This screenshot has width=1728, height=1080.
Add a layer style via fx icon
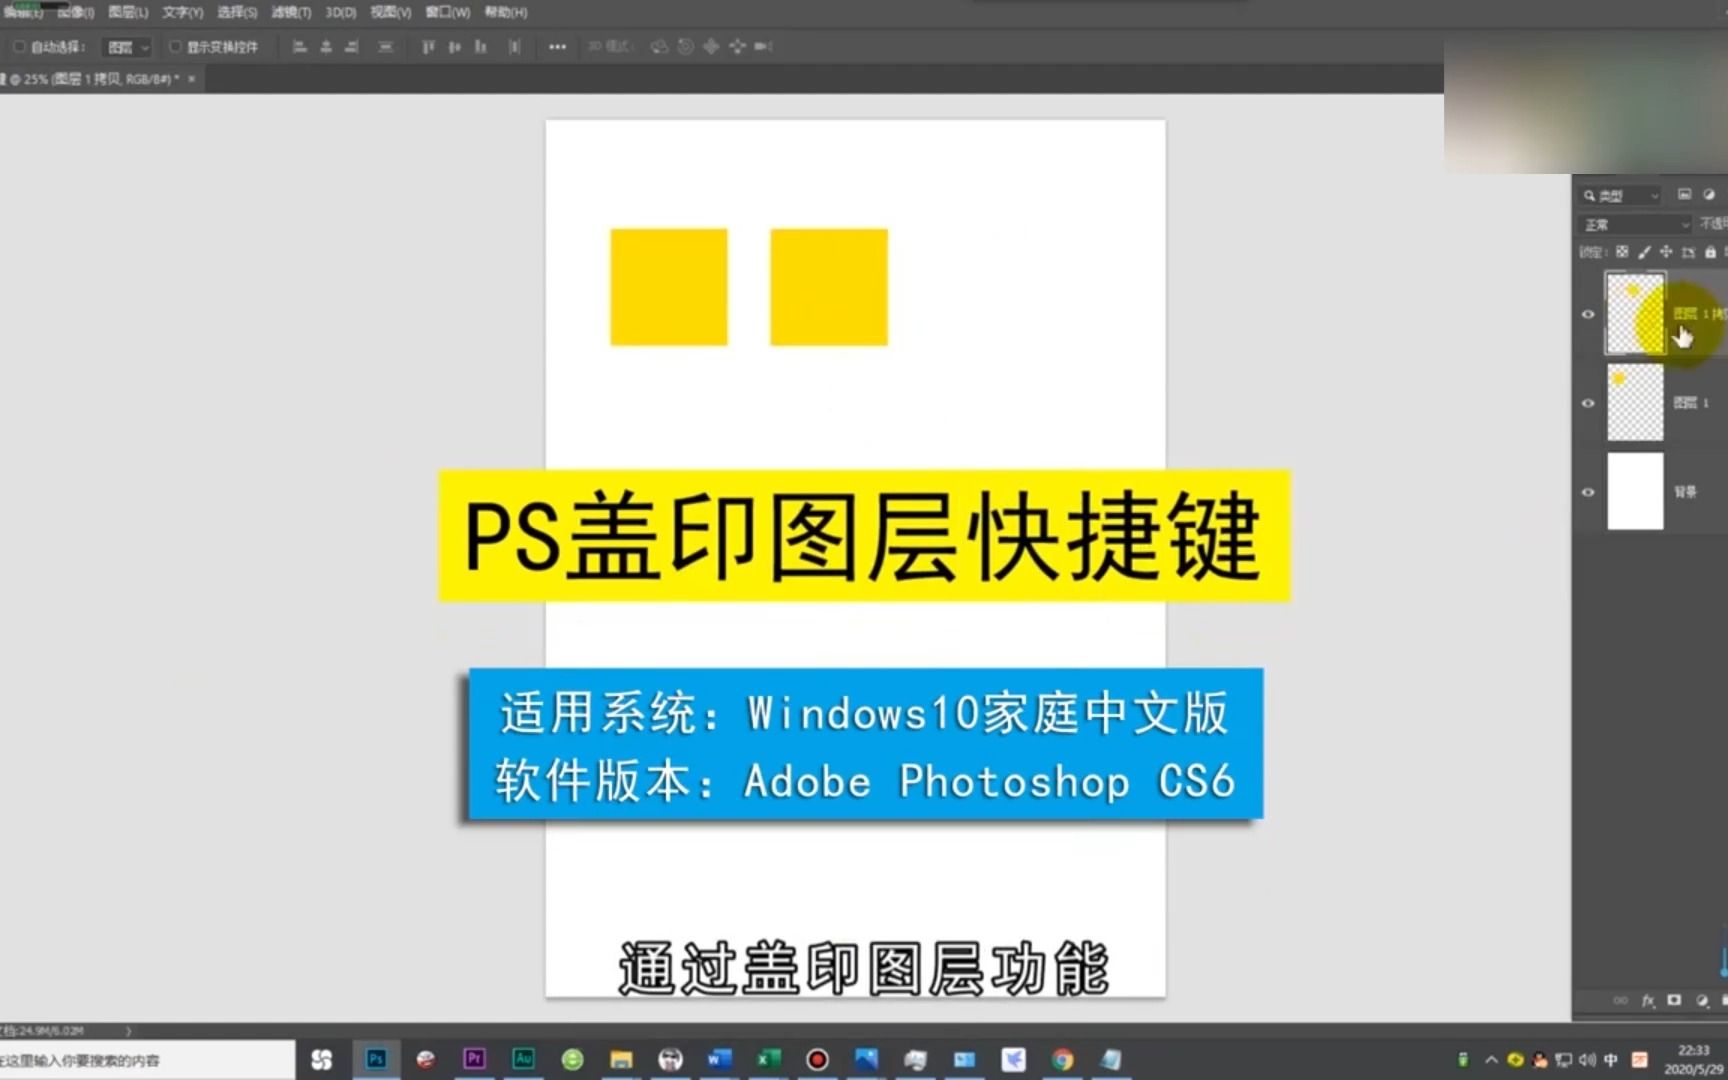pos(1648,1001)
